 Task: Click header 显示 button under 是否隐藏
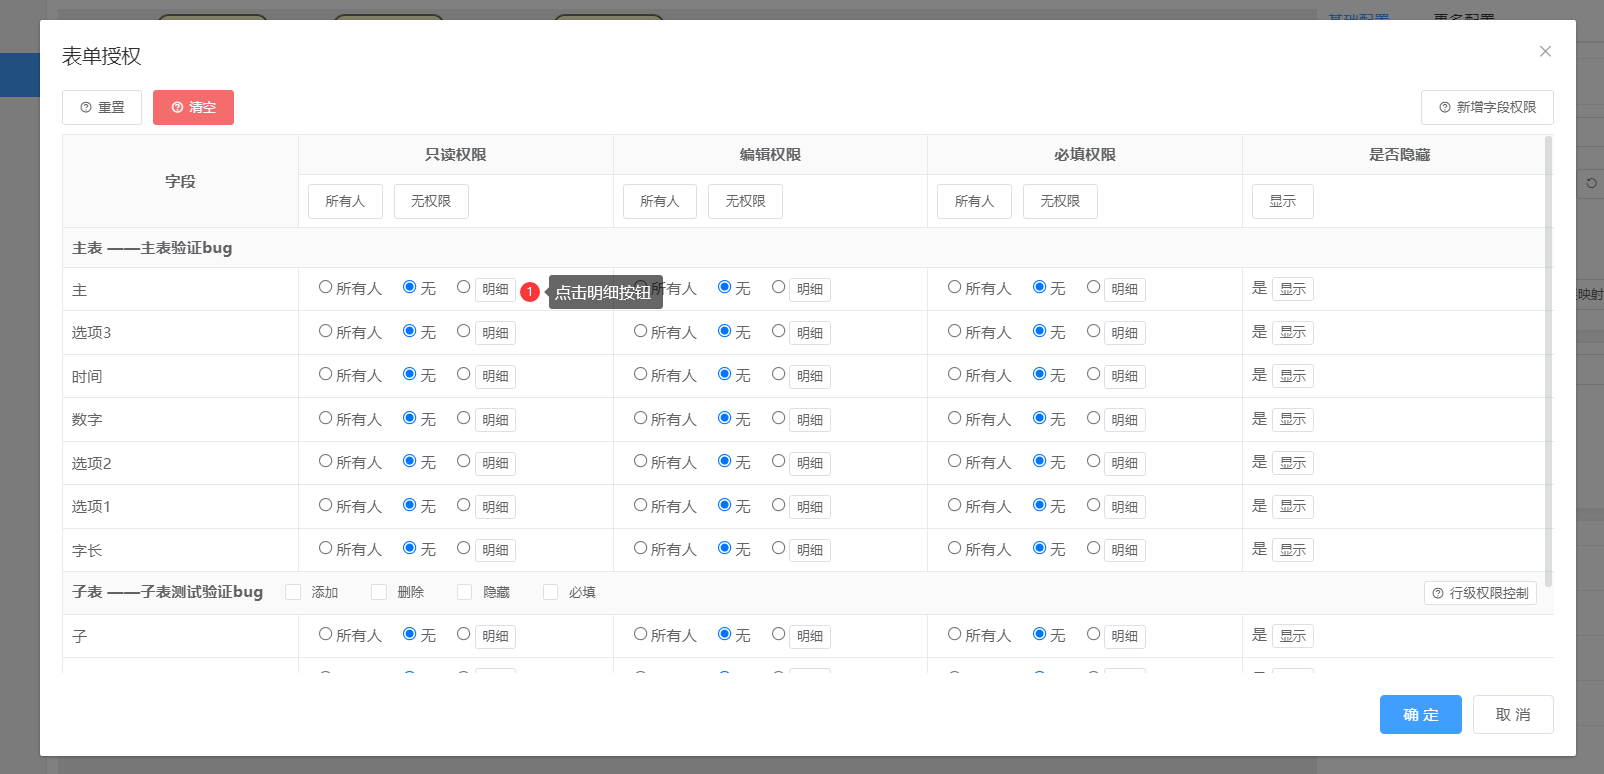(1282, 201)
